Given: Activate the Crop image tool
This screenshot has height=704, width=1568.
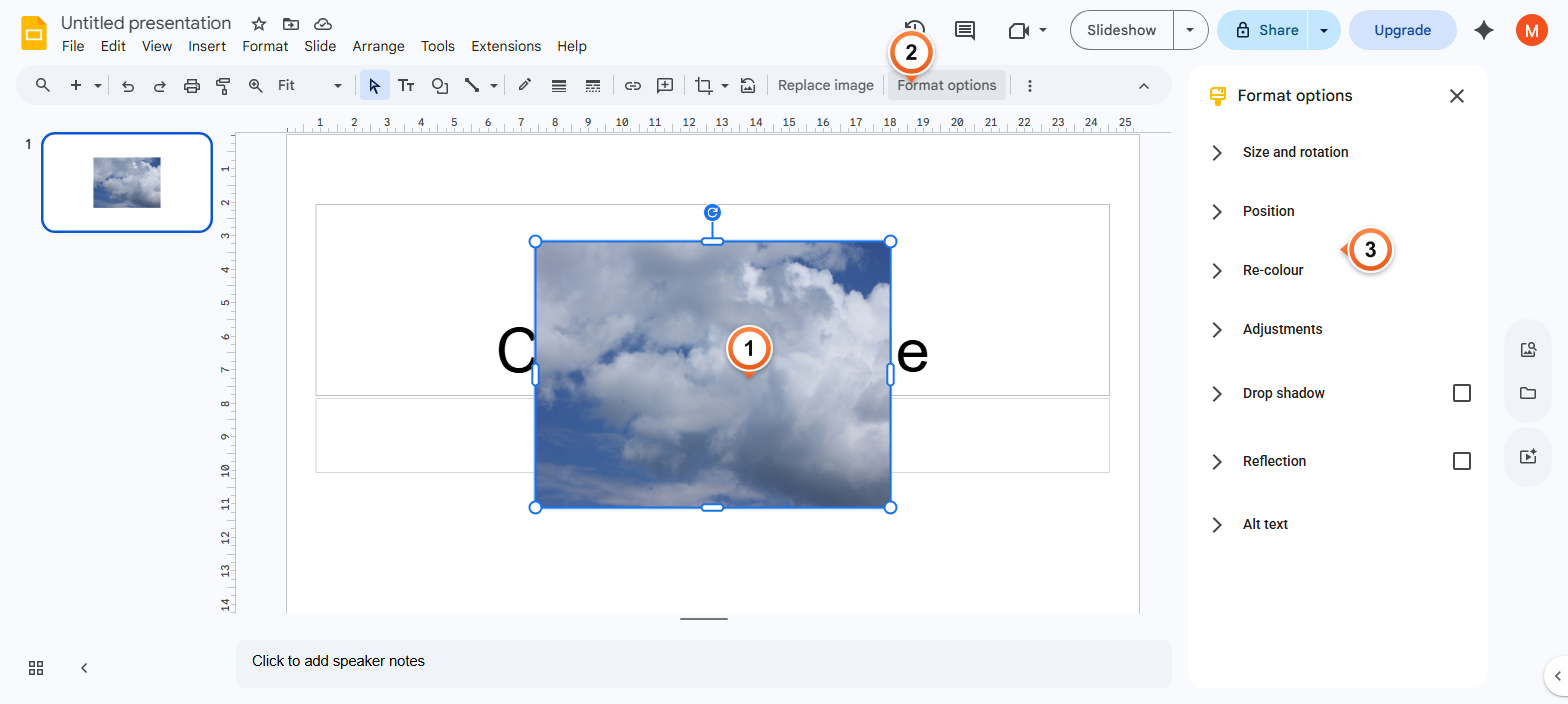Looking at the screenshot, I should click(x=704, y=85).
